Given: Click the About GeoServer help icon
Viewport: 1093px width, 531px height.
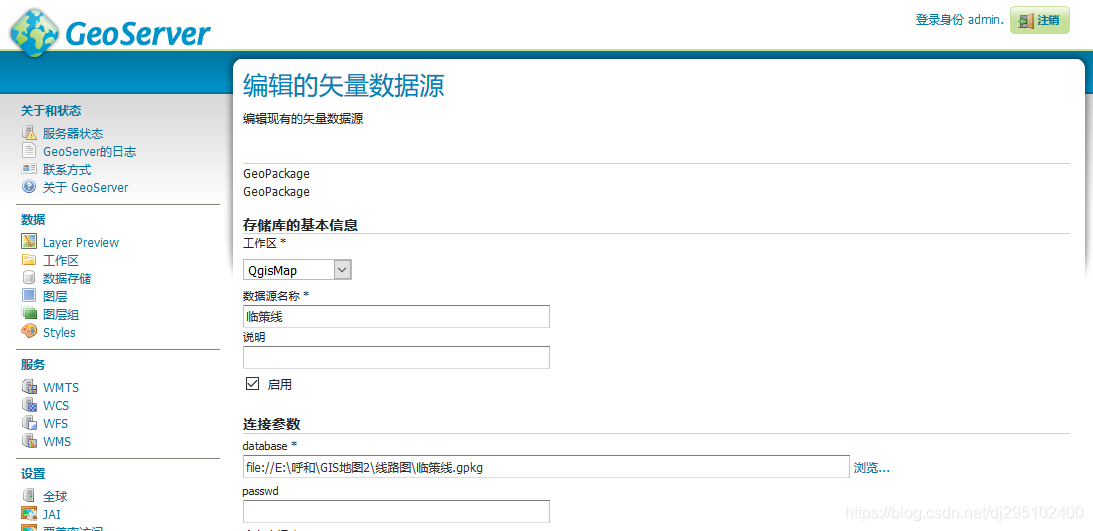Looking at the screenshot, I should 29,187.
